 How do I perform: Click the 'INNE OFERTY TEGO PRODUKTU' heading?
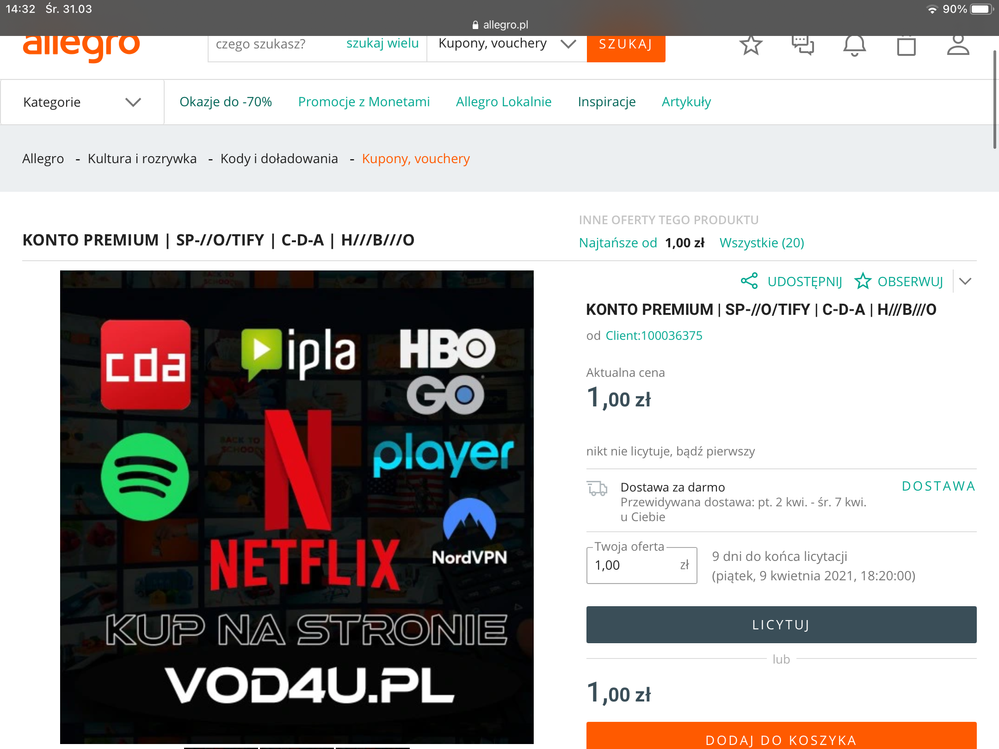668,220
